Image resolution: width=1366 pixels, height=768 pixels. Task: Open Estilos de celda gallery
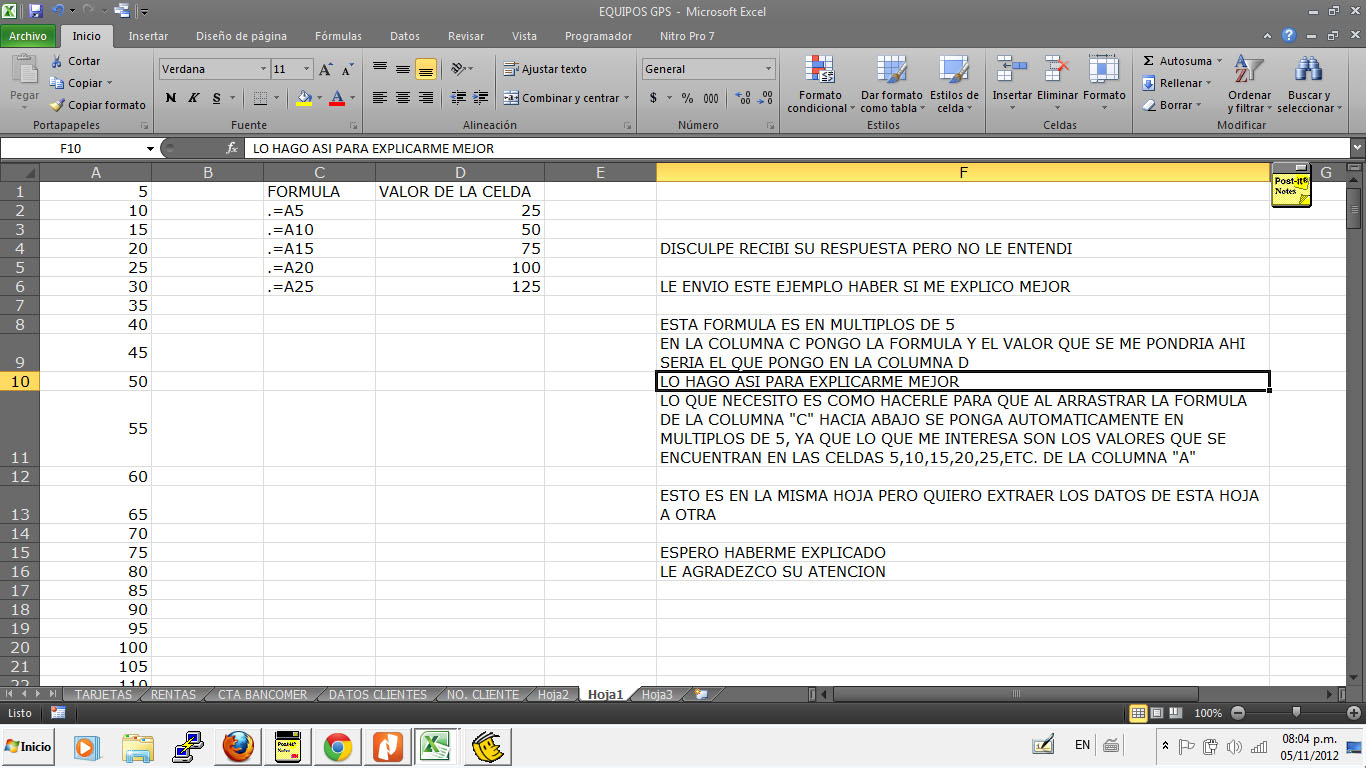(x=953, y=85)
